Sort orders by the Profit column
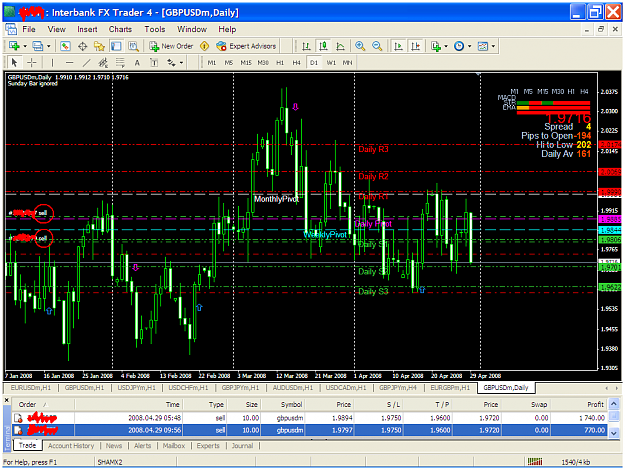This screenshot has height=470, width=625. coord(578,404)
